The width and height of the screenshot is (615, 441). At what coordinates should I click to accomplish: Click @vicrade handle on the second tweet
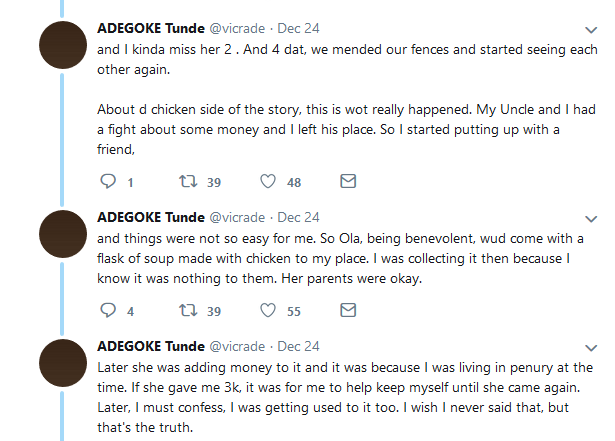click(237, 218)
